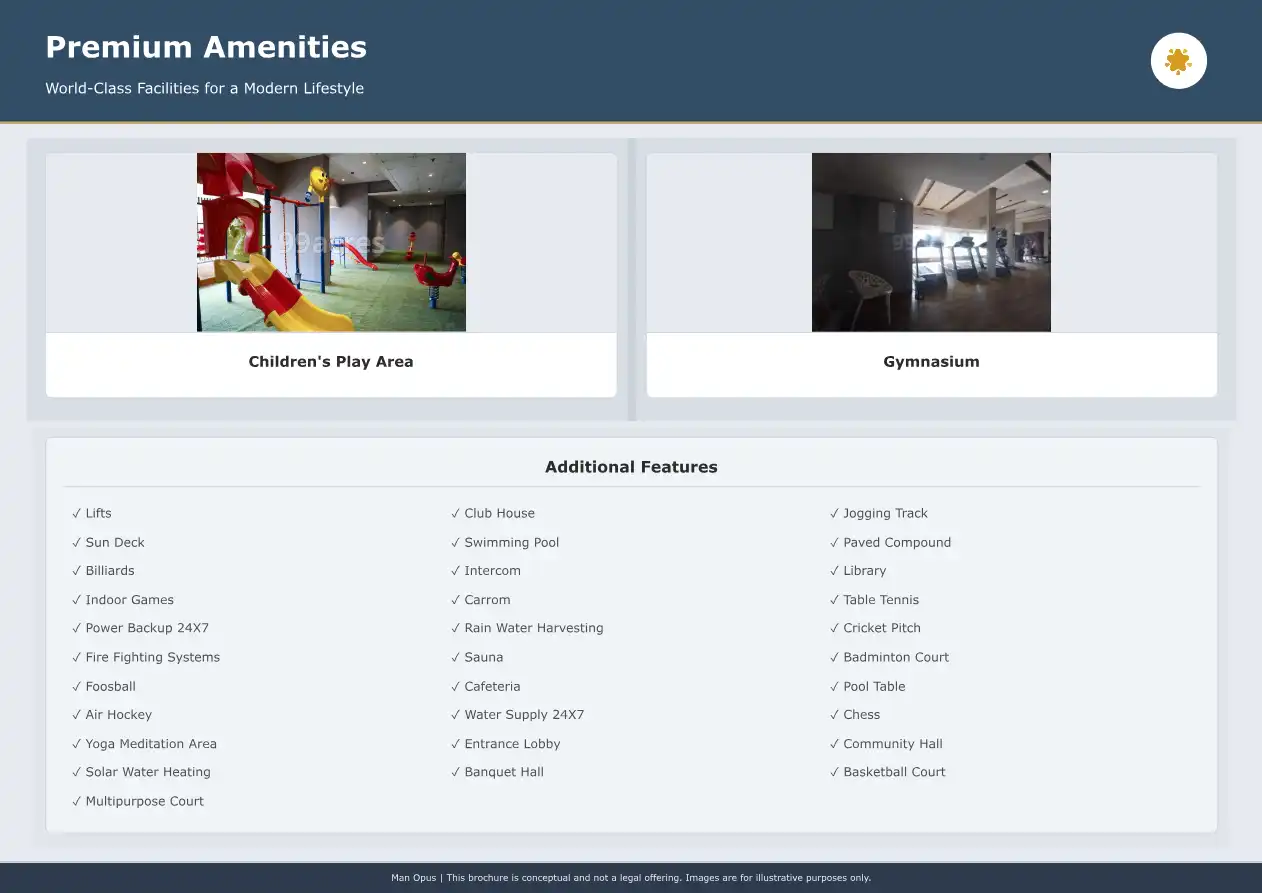Click the checkmark beside Library
The height and width of the screenshot is (893, 1262).
[x=834, y=571]
